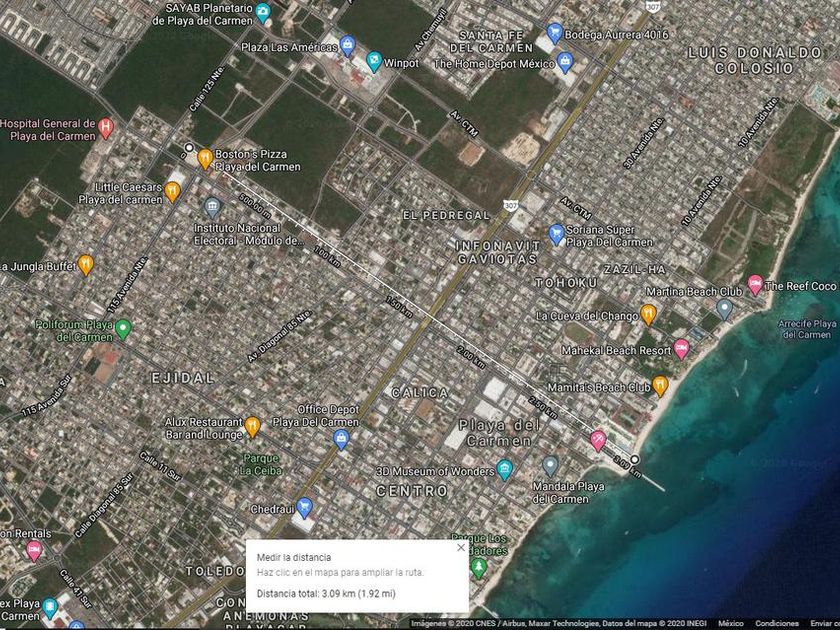840x630 pixels.
Task: Select La Cueva del Chango restaurant pin
Action: point(648,315)
